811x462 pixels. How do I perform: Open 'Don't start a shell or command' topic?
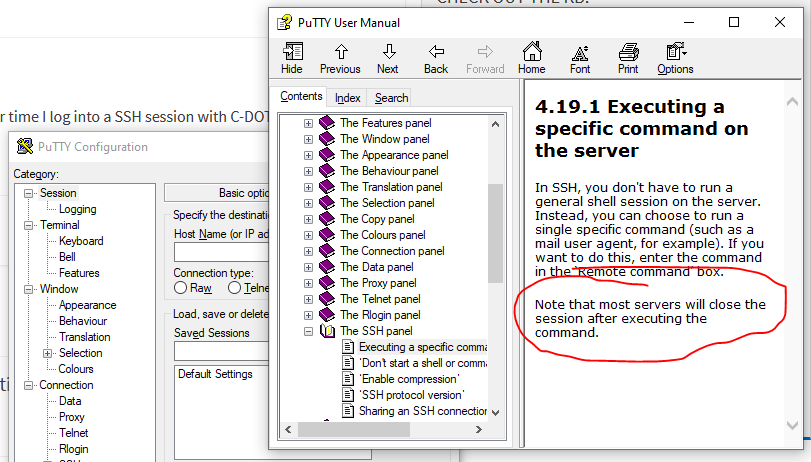point(423,363)
